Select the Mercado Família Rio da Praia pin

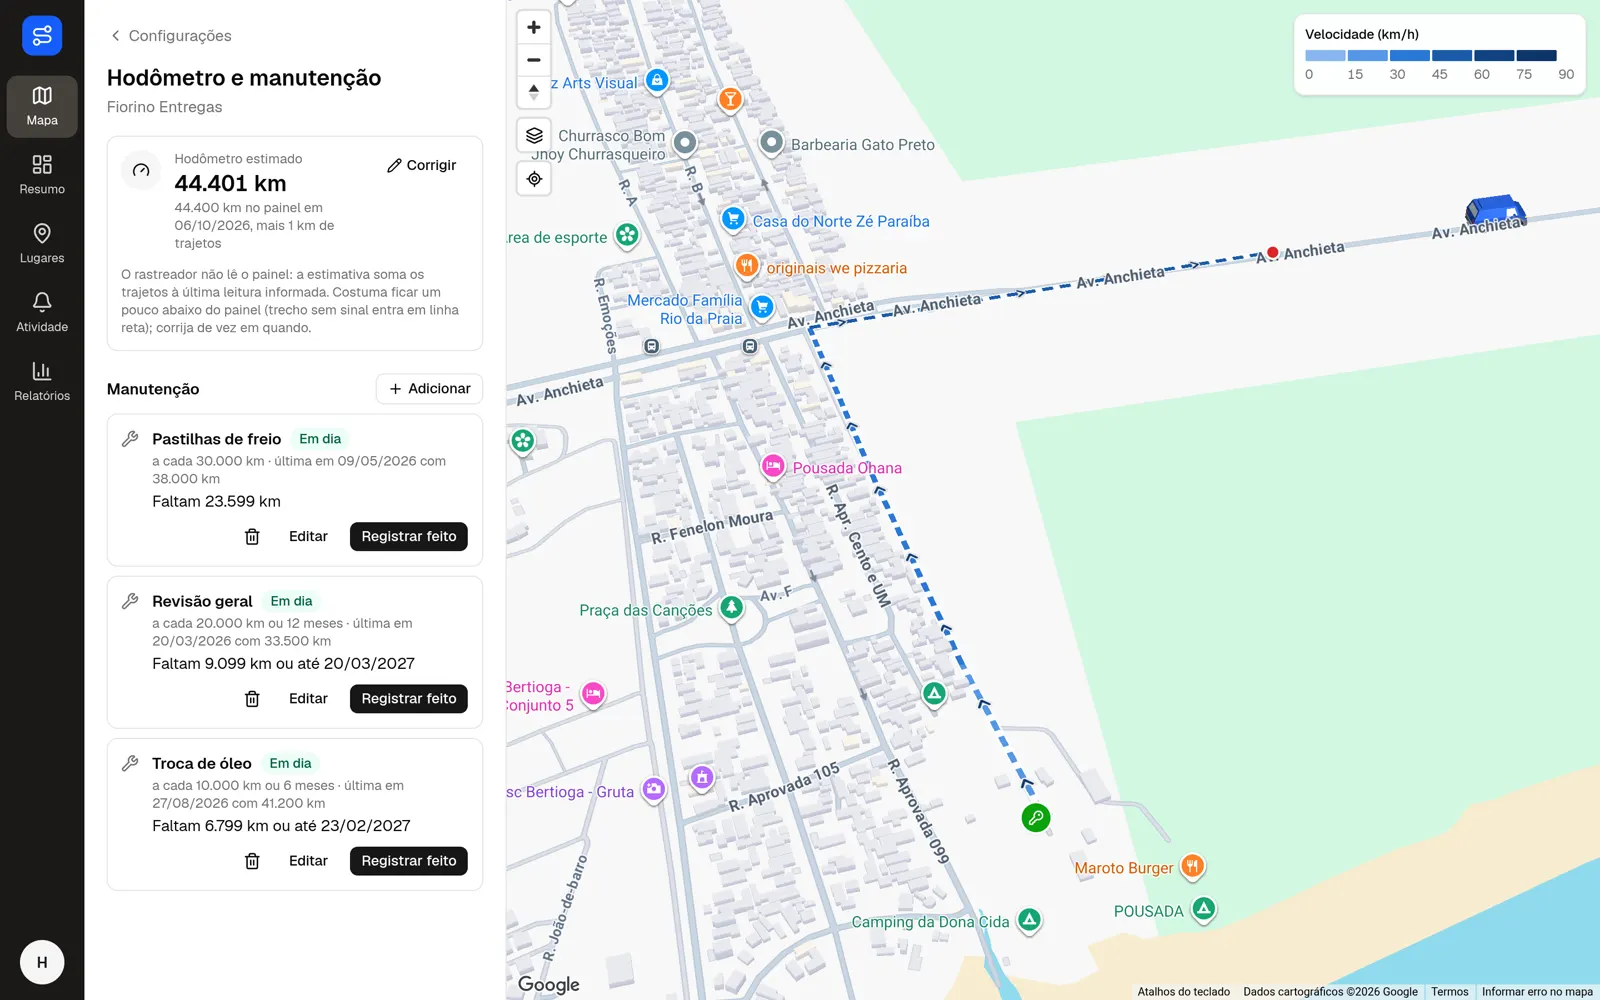click(762, 308)
